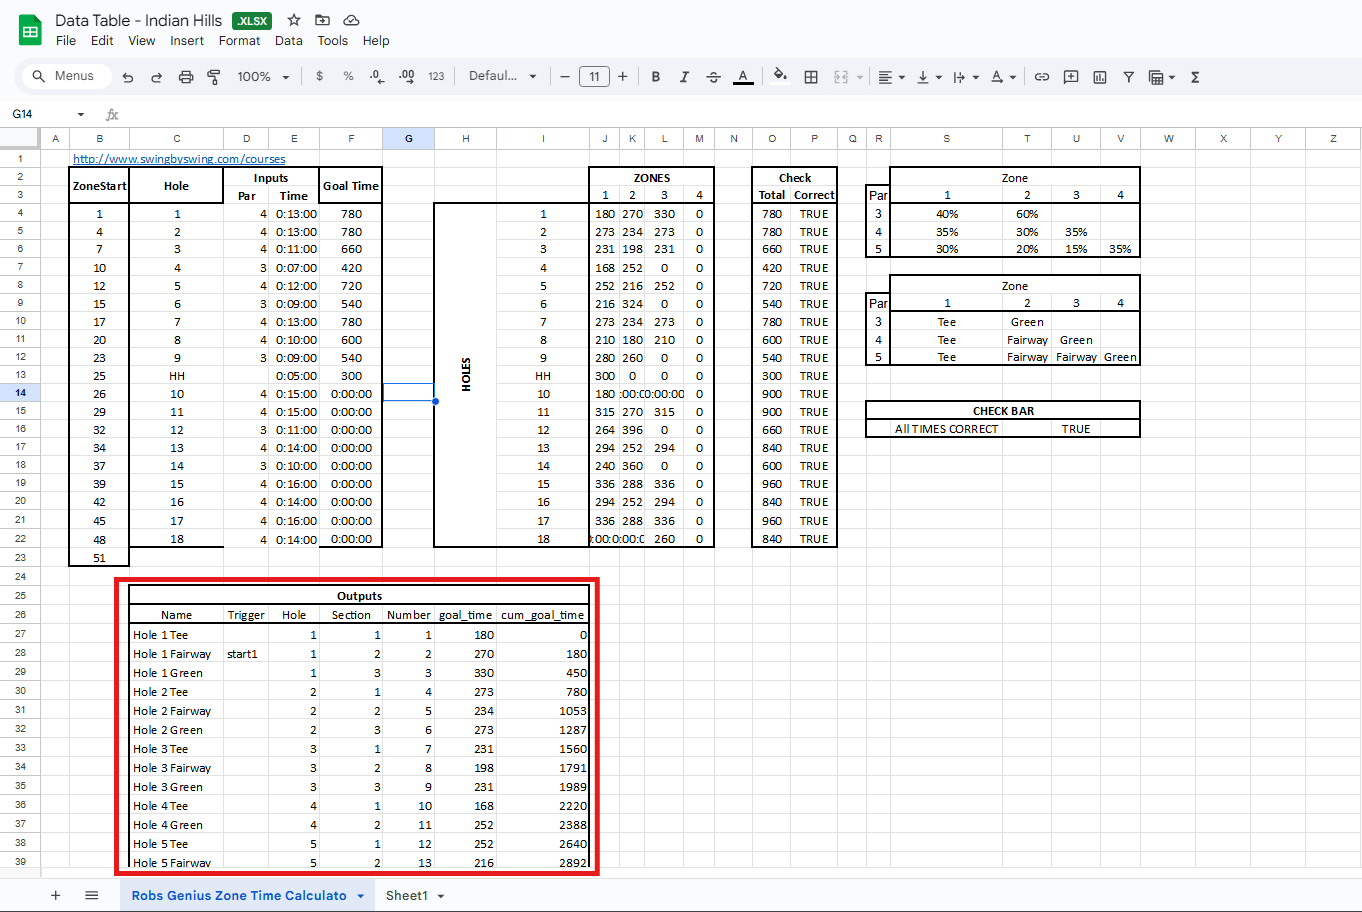Click the undo arrow icon
The width and height of the screenshot is (1362, 912).
click(127, 77)
